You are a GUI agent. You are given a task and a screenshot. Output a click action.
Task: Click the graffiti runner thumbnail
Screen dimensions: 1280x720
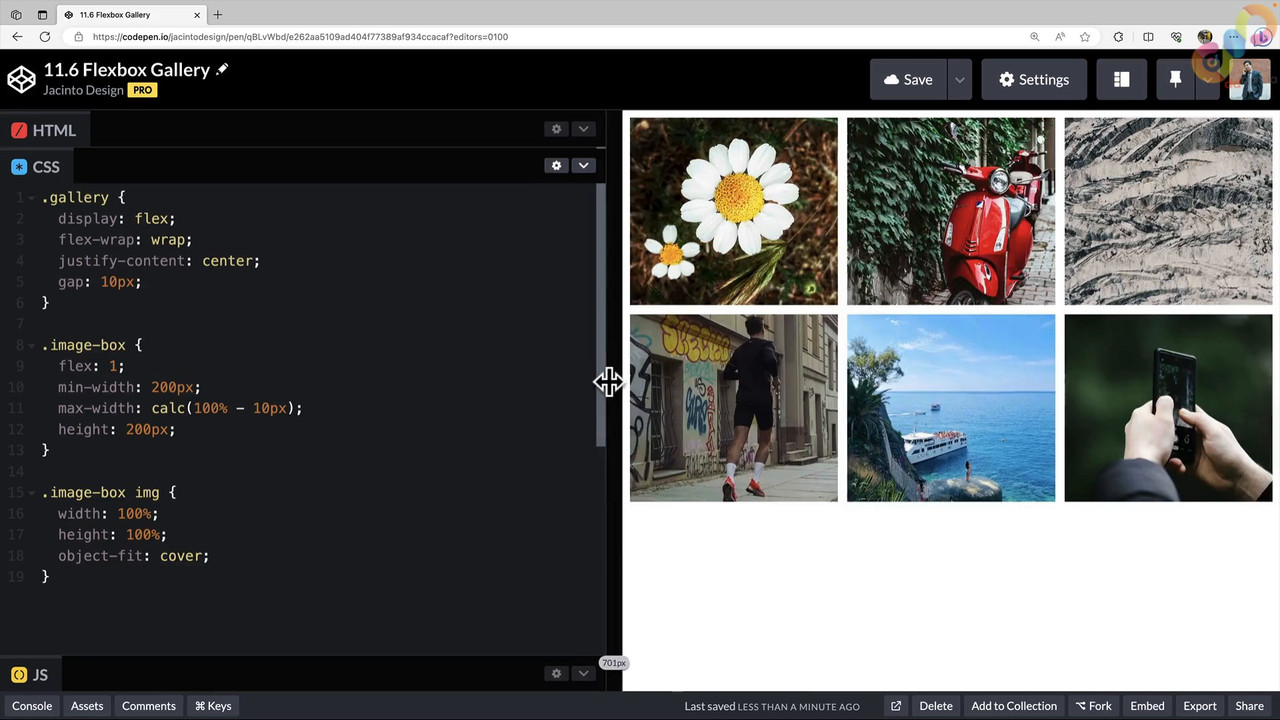coord(734,408)
